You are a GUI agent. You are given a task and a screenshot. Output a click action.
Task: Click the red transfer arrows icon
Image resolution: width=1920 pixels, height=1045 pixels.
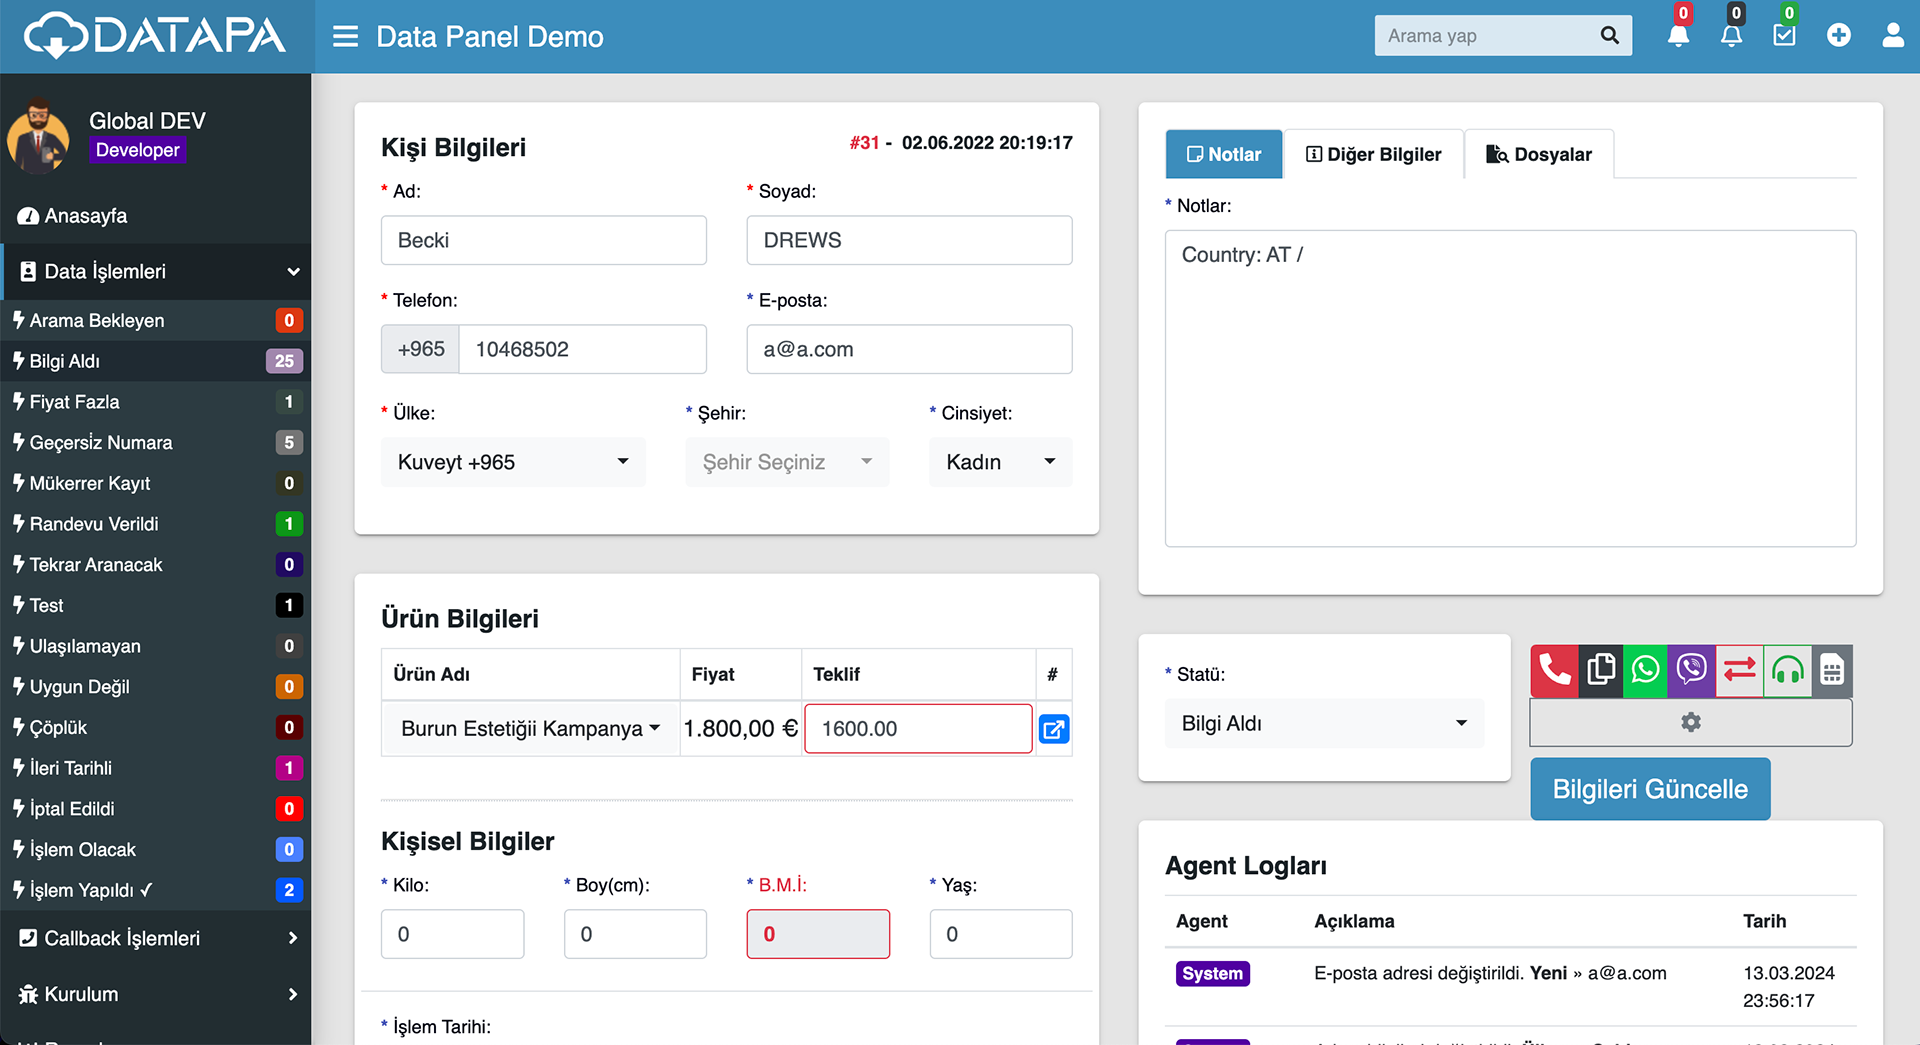coord(1740,670)
